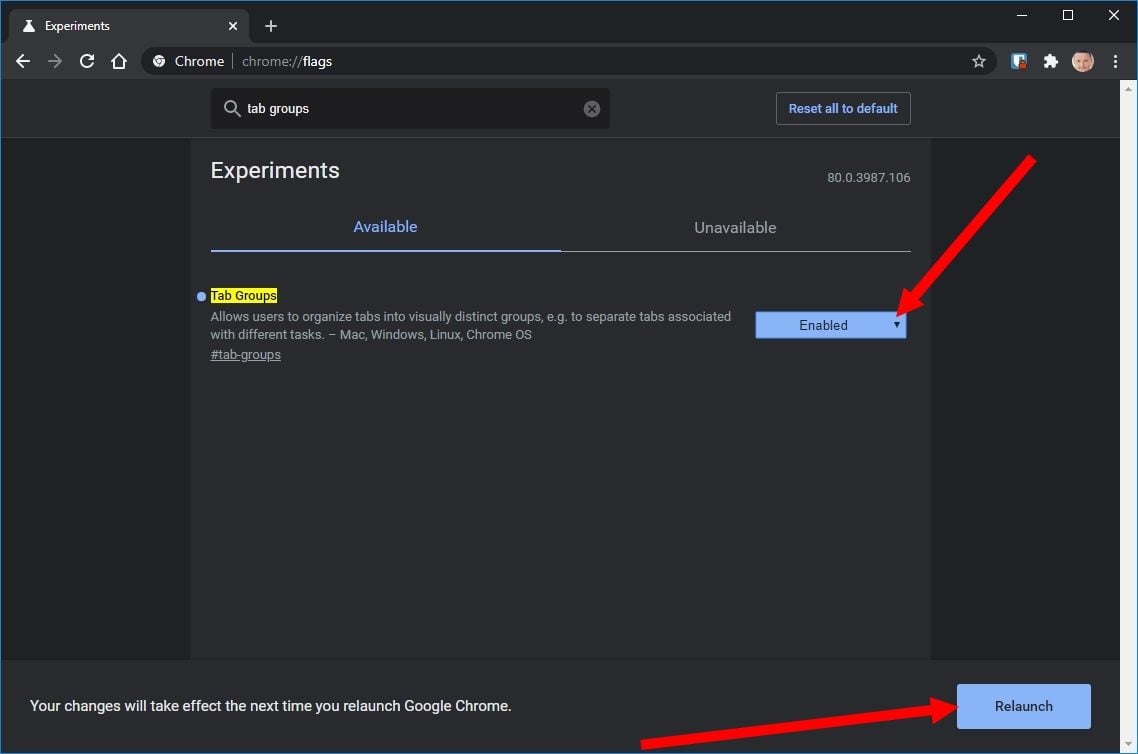Click the forward navigation arrow
The image size is (1138, 754).
(55, 62)
